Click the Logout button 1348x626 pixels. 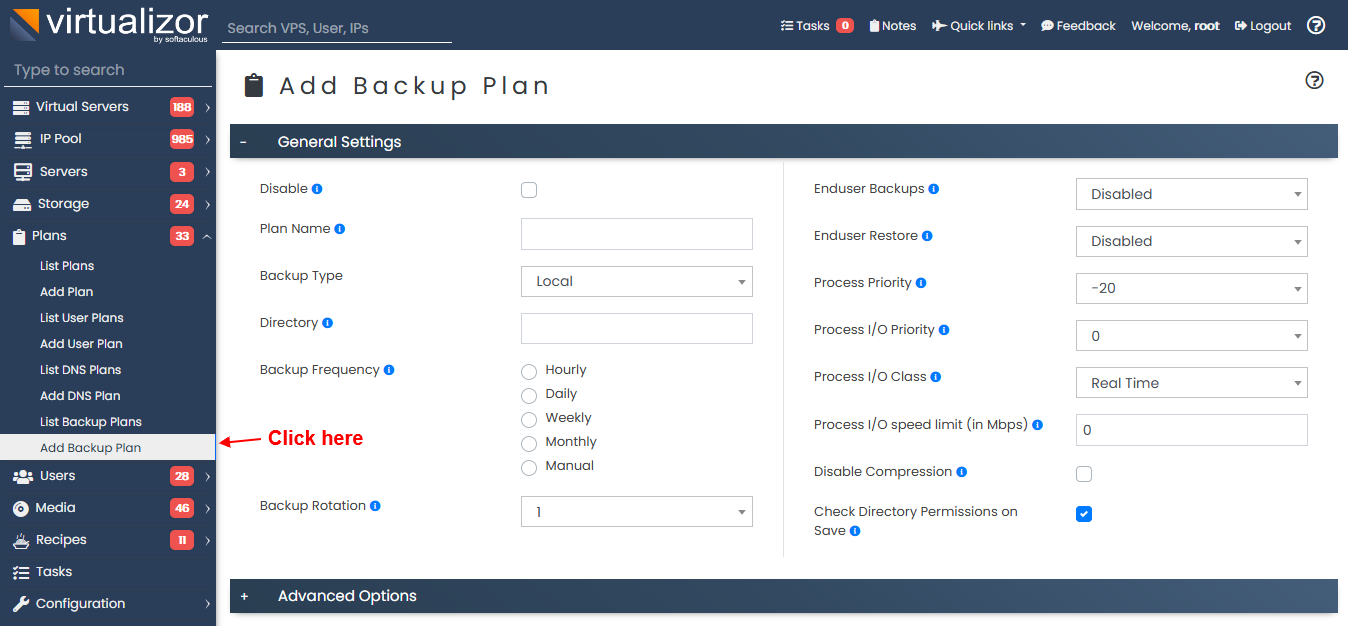point(1262,25)
